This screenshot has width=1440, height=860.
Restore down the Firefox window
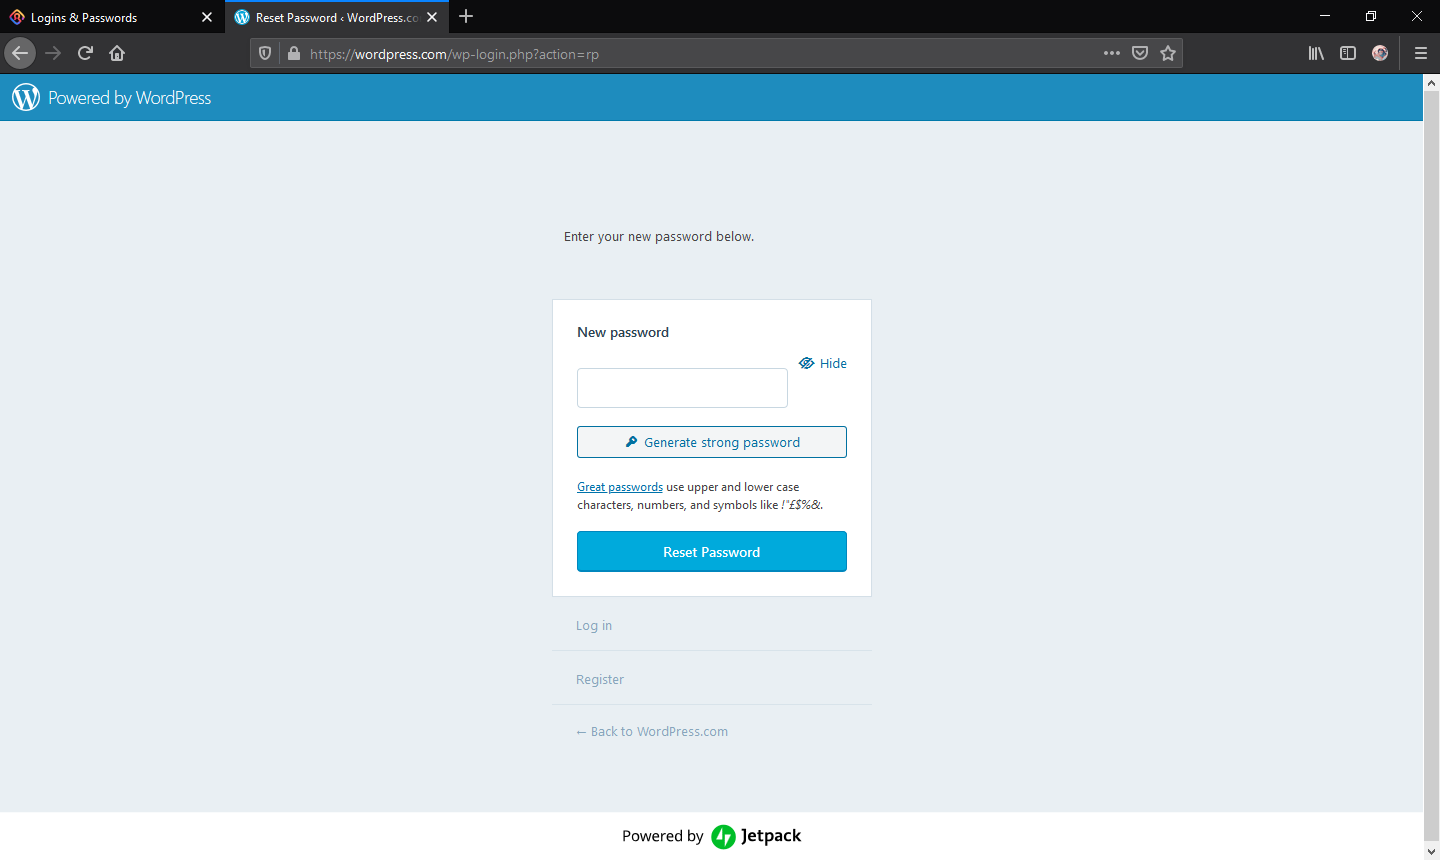pyautogui.click(x=1371, y=16)
